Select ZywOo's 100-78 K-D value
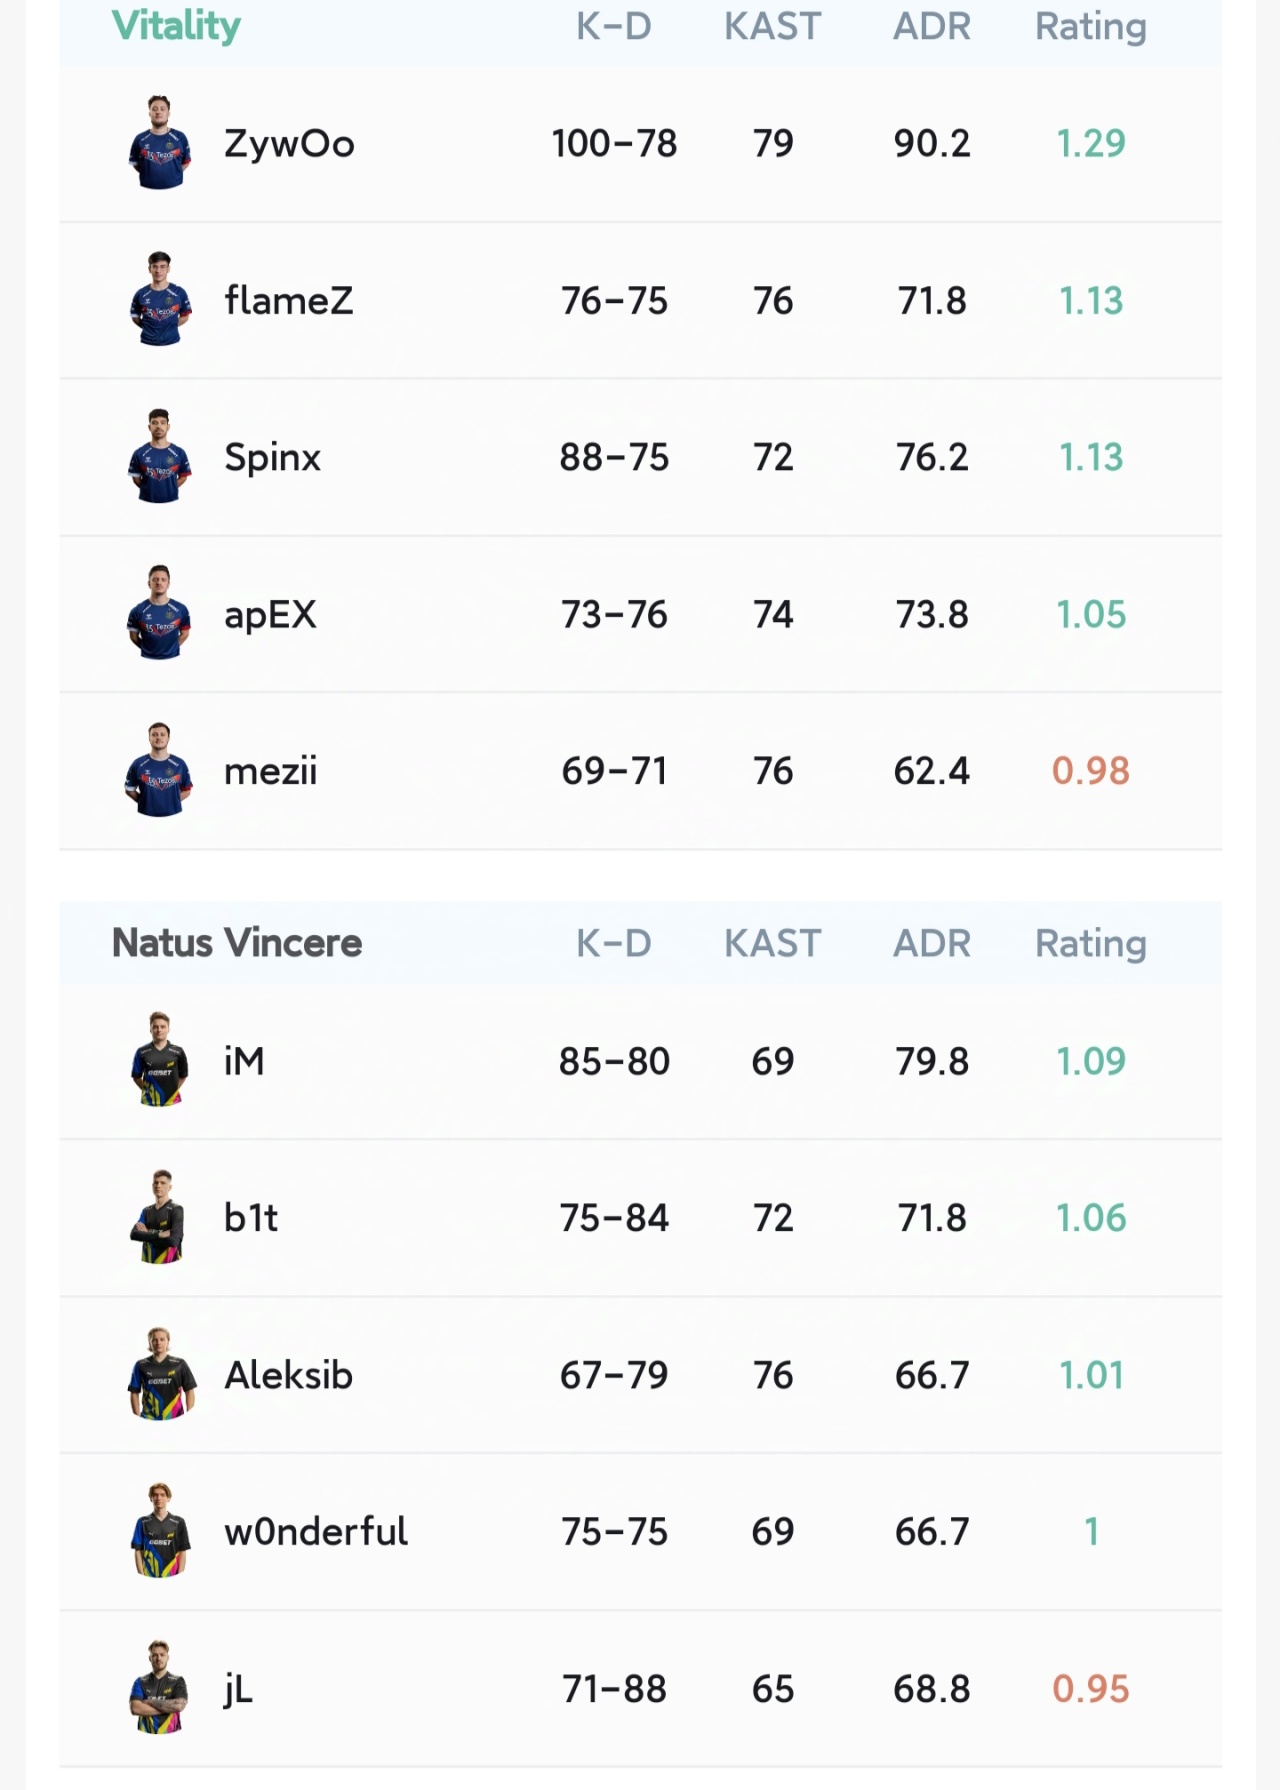Screen dimensions: 1280x1790 pyautogui.click(x=614, y=144)
